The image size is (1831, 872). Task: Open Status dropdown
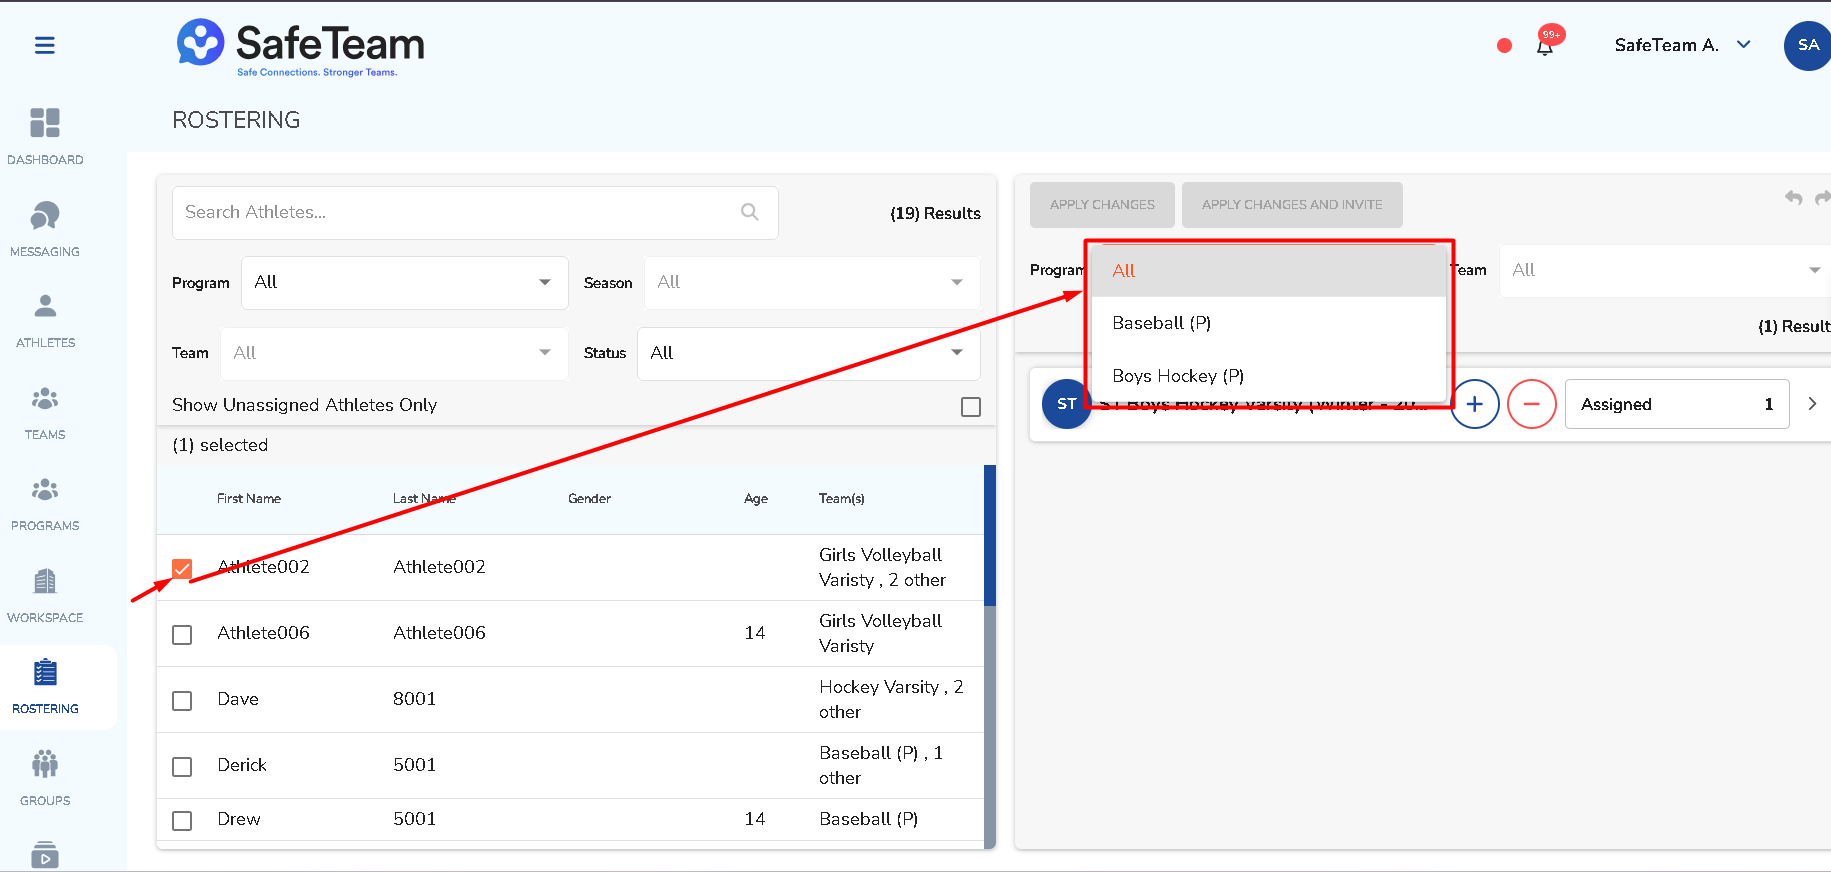808,353
